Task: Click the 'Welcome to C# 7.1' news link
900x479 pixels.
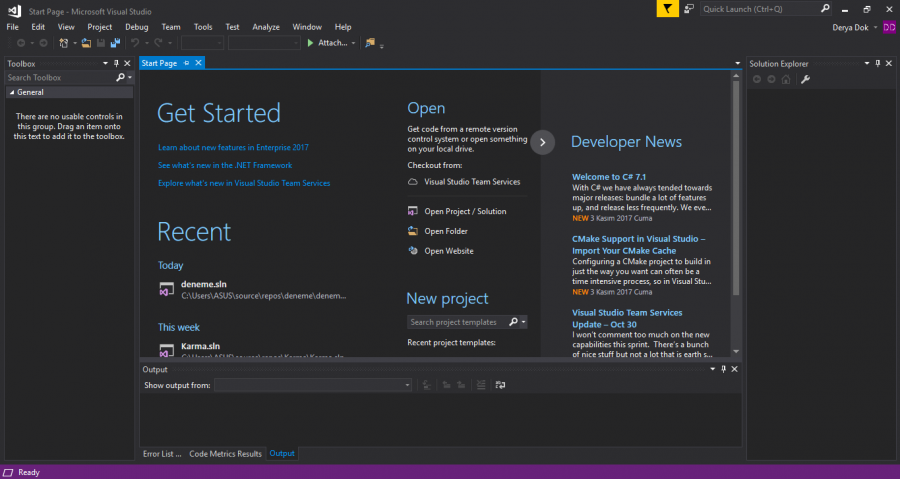Action: coord(609,176)
